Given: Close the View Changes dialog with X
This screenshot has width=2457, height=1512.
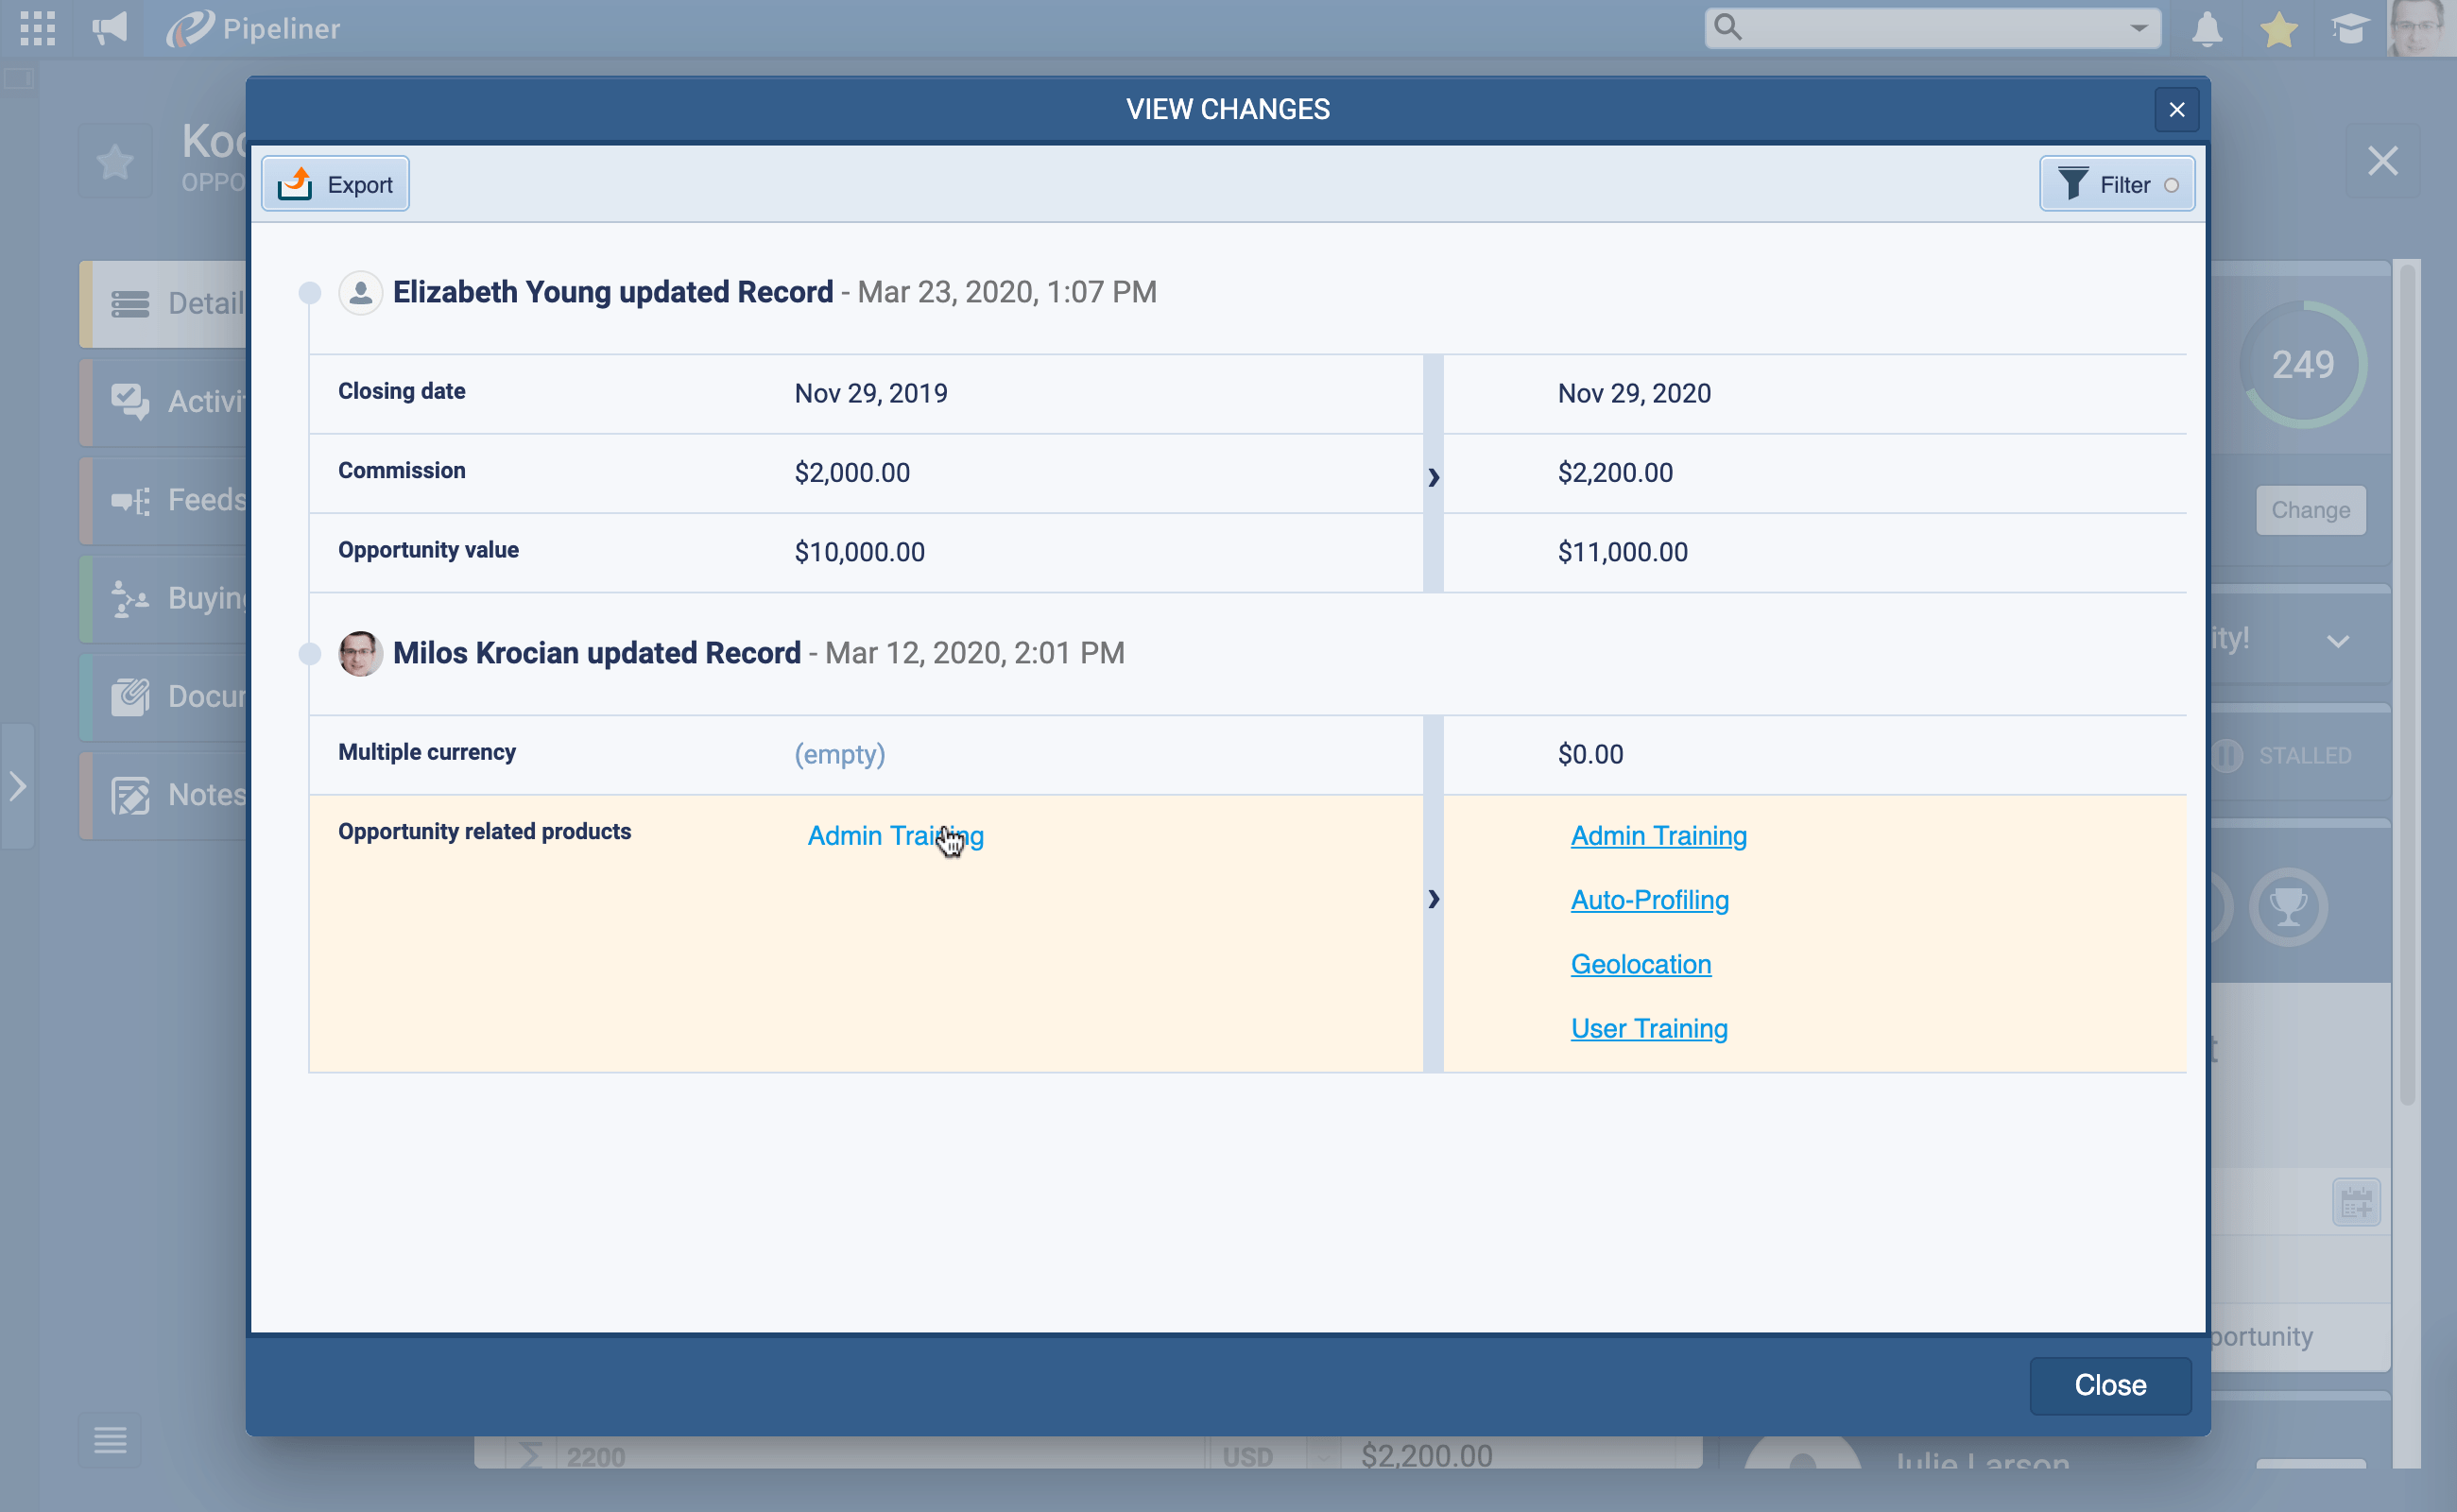Looking at the screenshot, I should pos(2176,110).
